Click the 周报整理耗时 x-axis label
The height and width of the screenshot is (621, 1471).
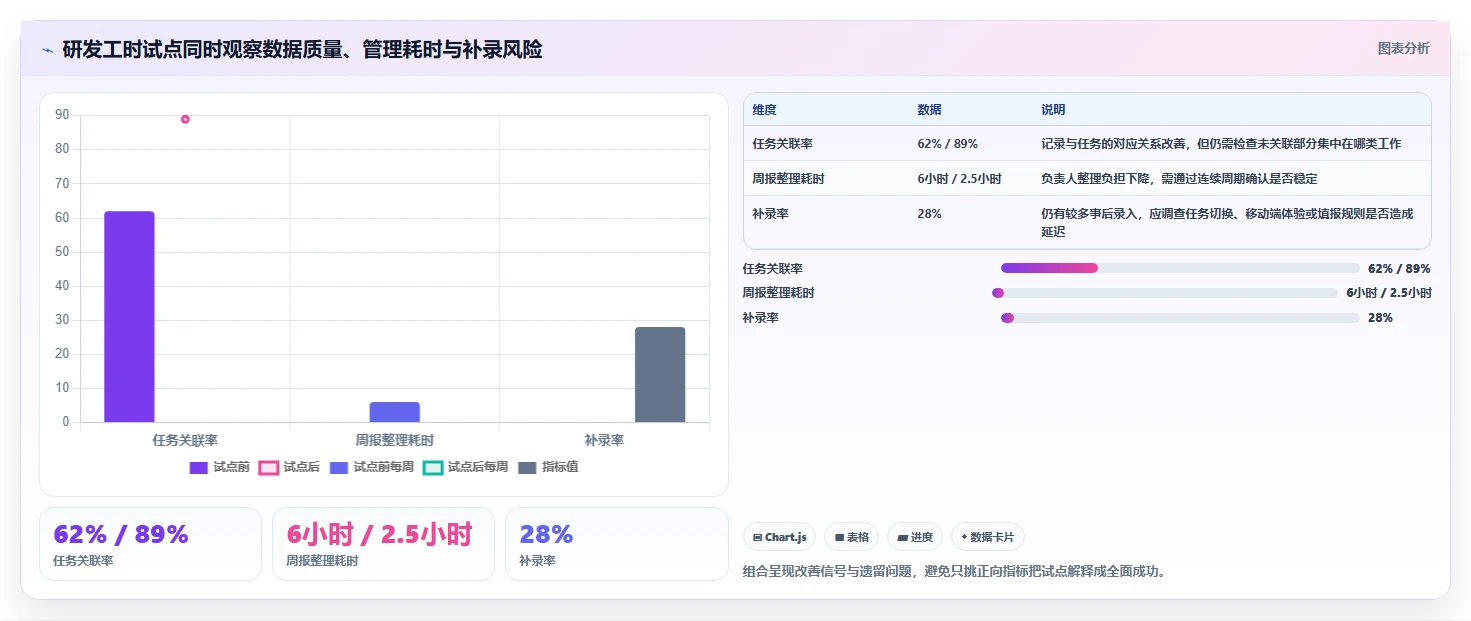(394, 440)
